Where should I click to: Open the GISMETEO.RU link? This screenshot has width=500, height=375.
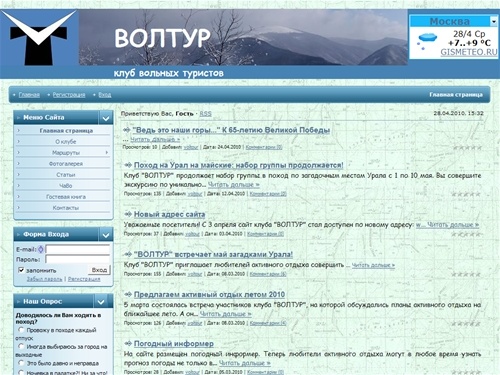coord(469,52)
